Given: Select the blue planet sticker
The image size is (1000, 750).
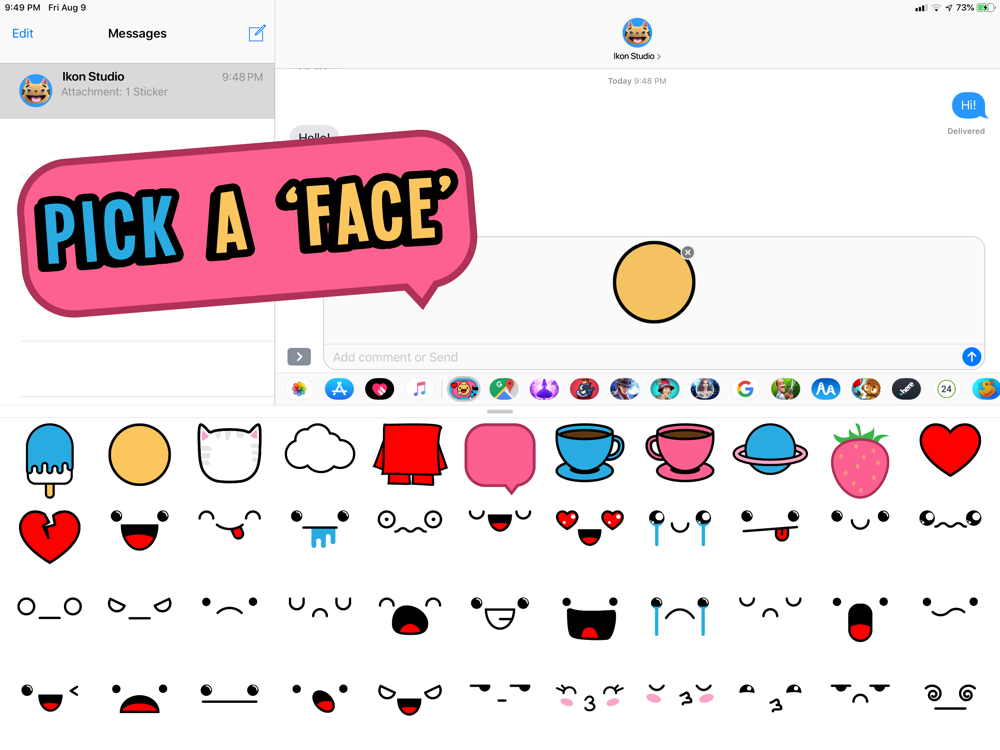Looking at the screenshot, I should coord(769,453).
